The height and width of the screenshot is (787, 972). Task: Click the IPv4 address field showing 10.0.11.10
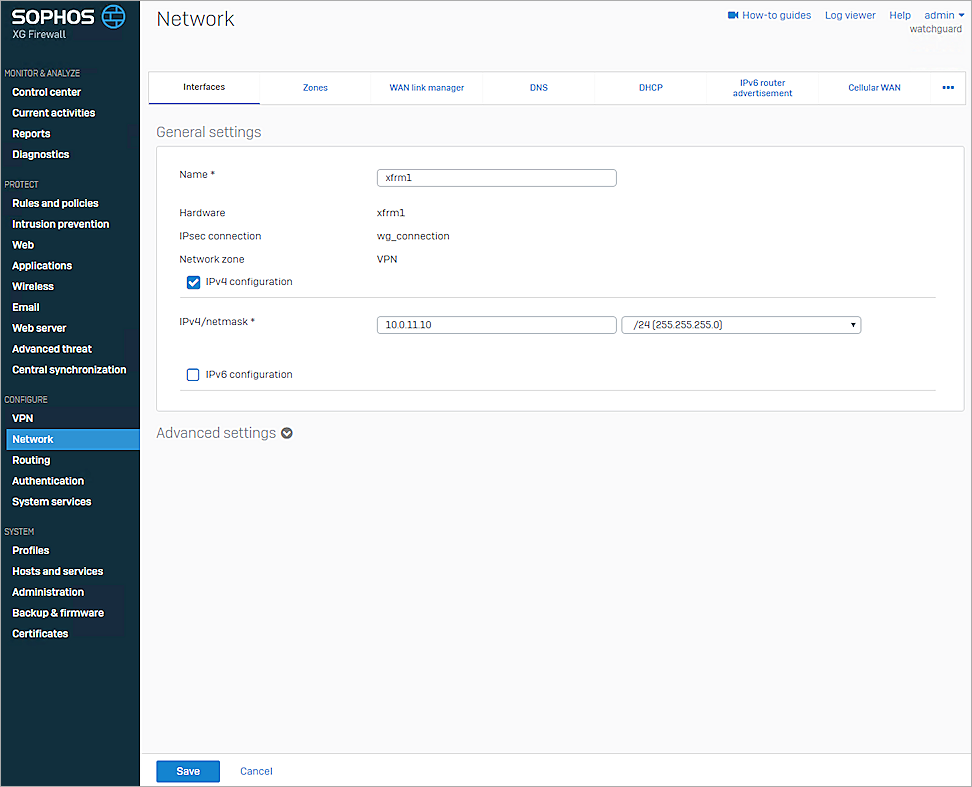pyautogui.click(x=496, y=324)
